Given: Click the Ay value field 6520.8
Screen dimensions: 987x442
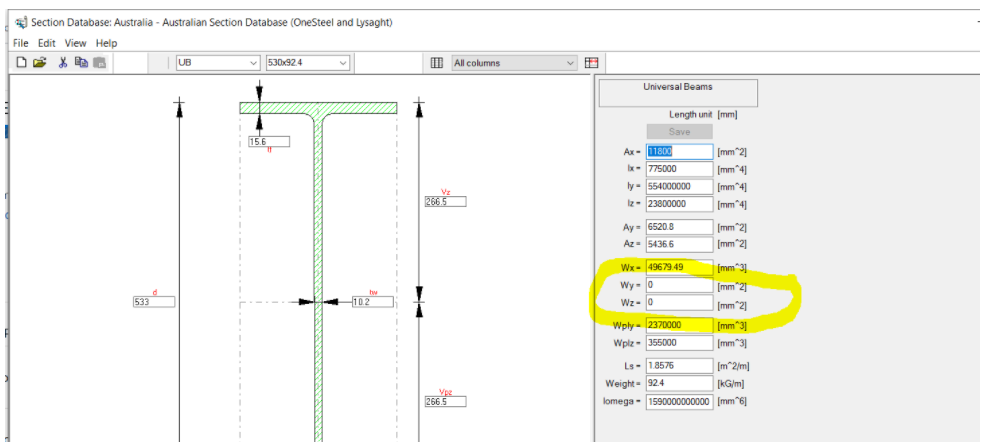Looking at the screenshot, I should (679, 227).
